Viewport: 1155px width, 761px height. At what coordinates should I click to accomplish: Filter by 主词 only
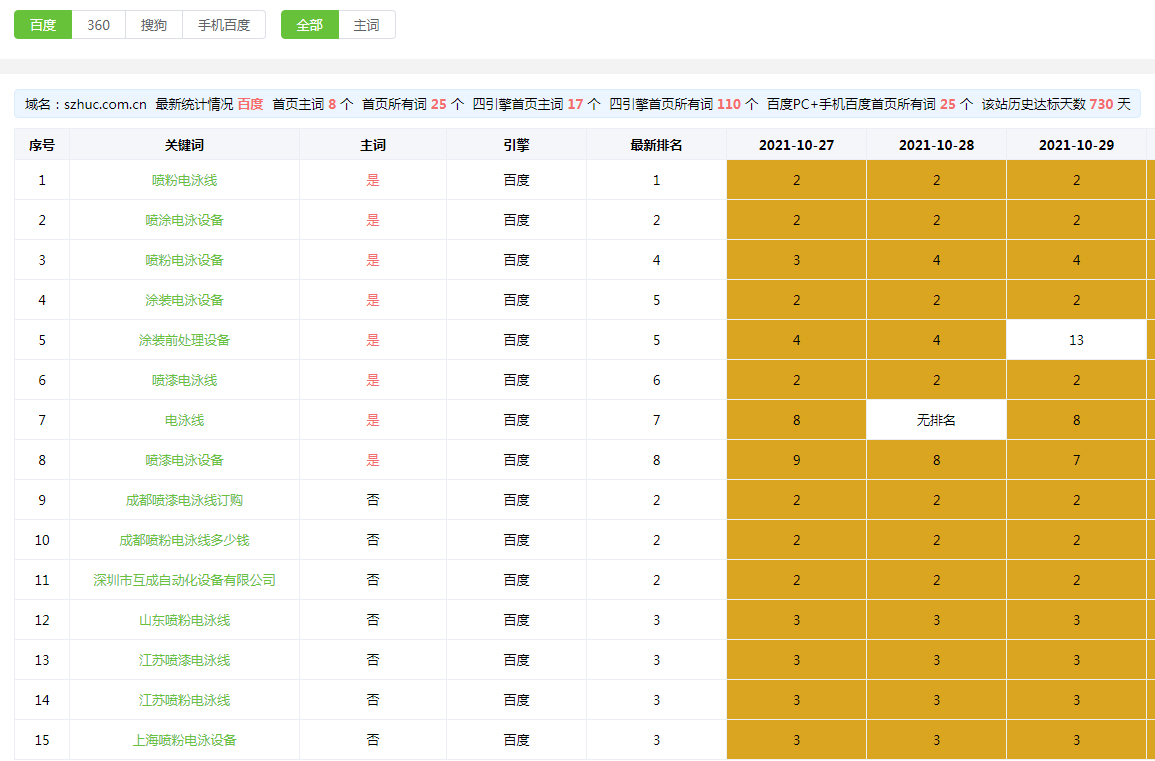pyautogui.click(x=367, y=25)
